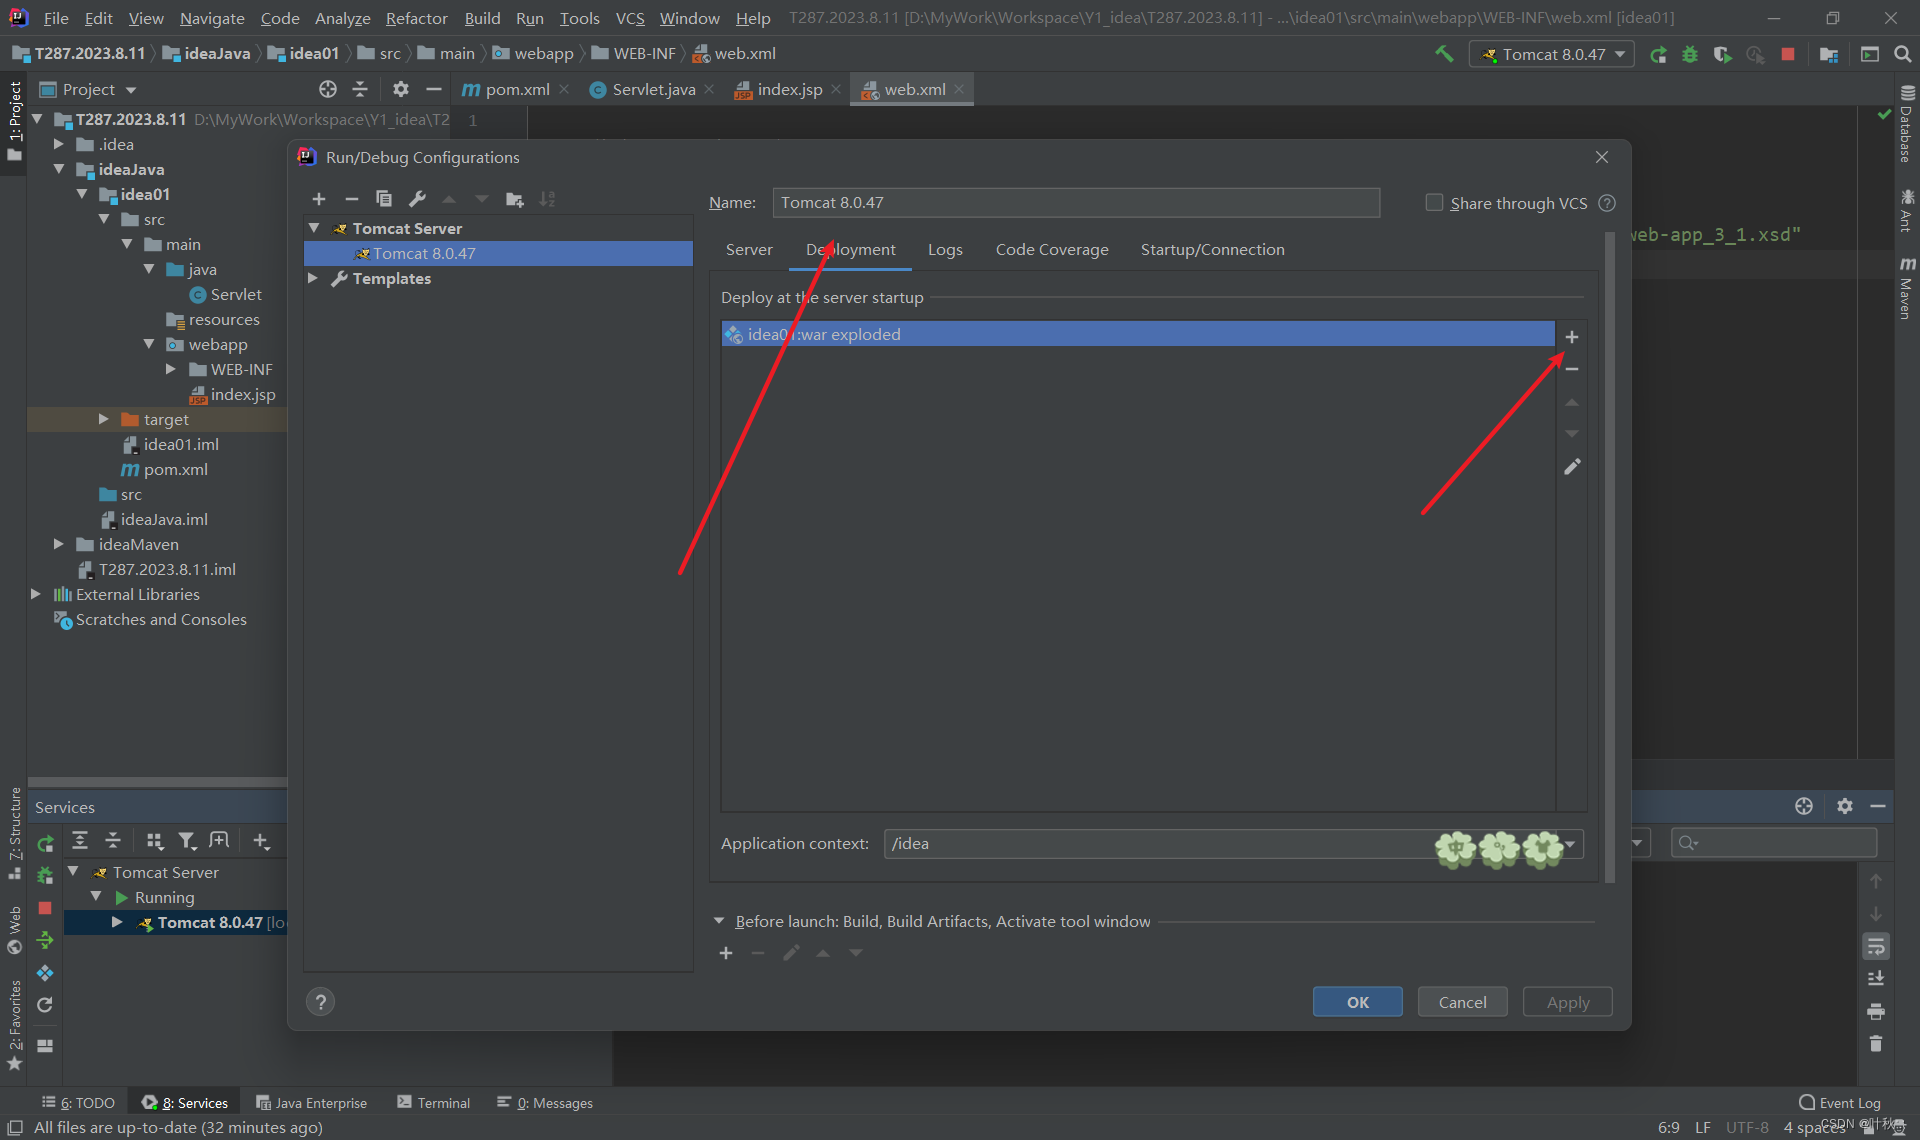Select idea01:war exploded artifact row

[x=1138, y=334]
